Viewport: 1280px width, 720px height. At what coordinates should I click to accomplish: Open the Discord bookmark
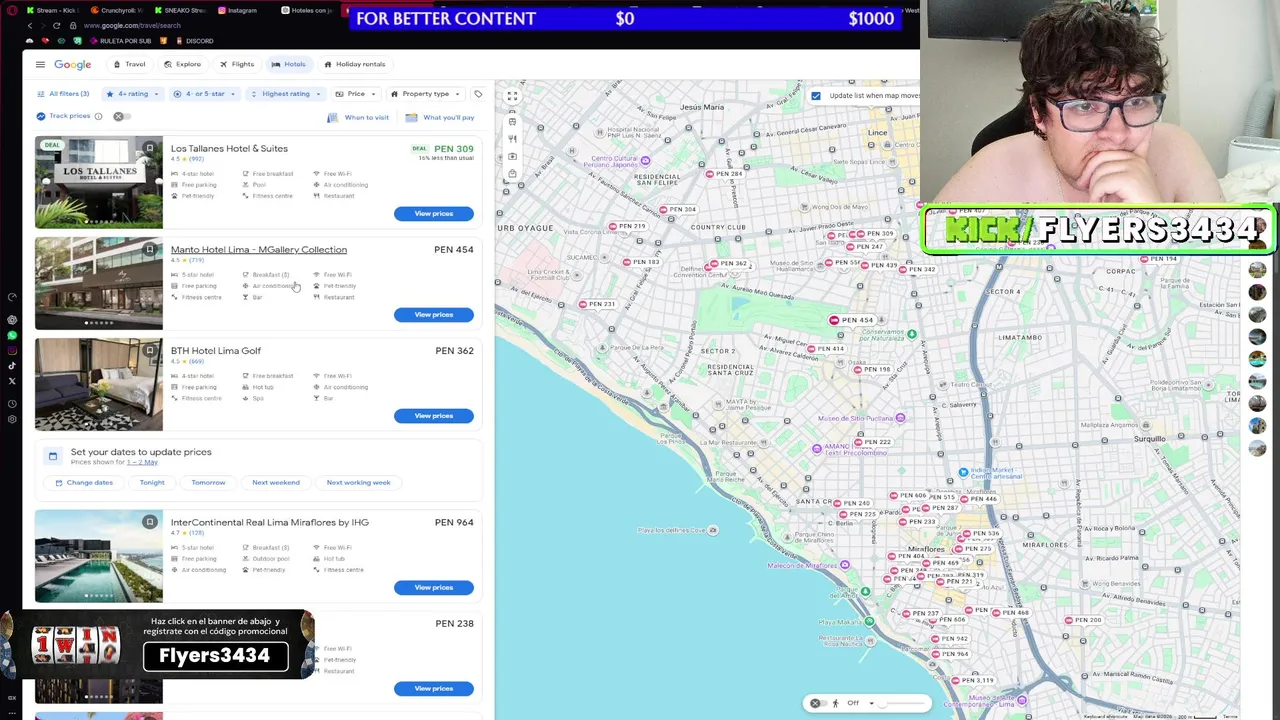tap(194, 41)
